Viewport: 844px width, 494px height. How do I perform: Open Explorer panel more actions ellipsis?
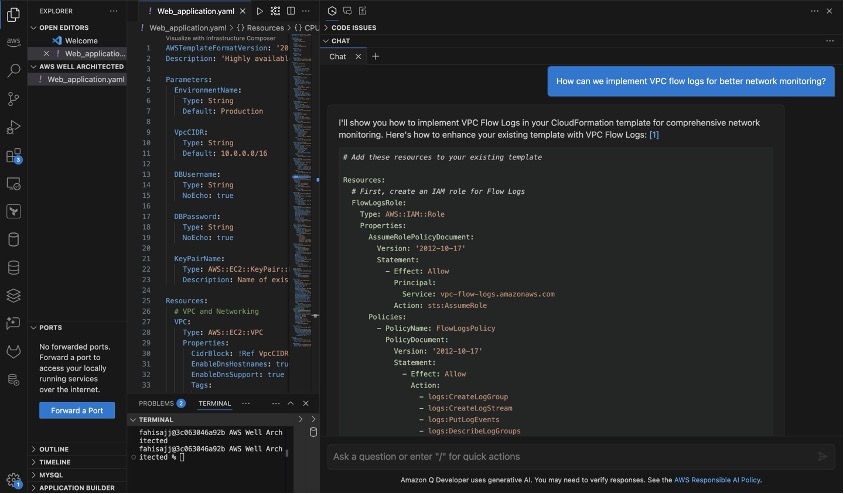(113, 11)
